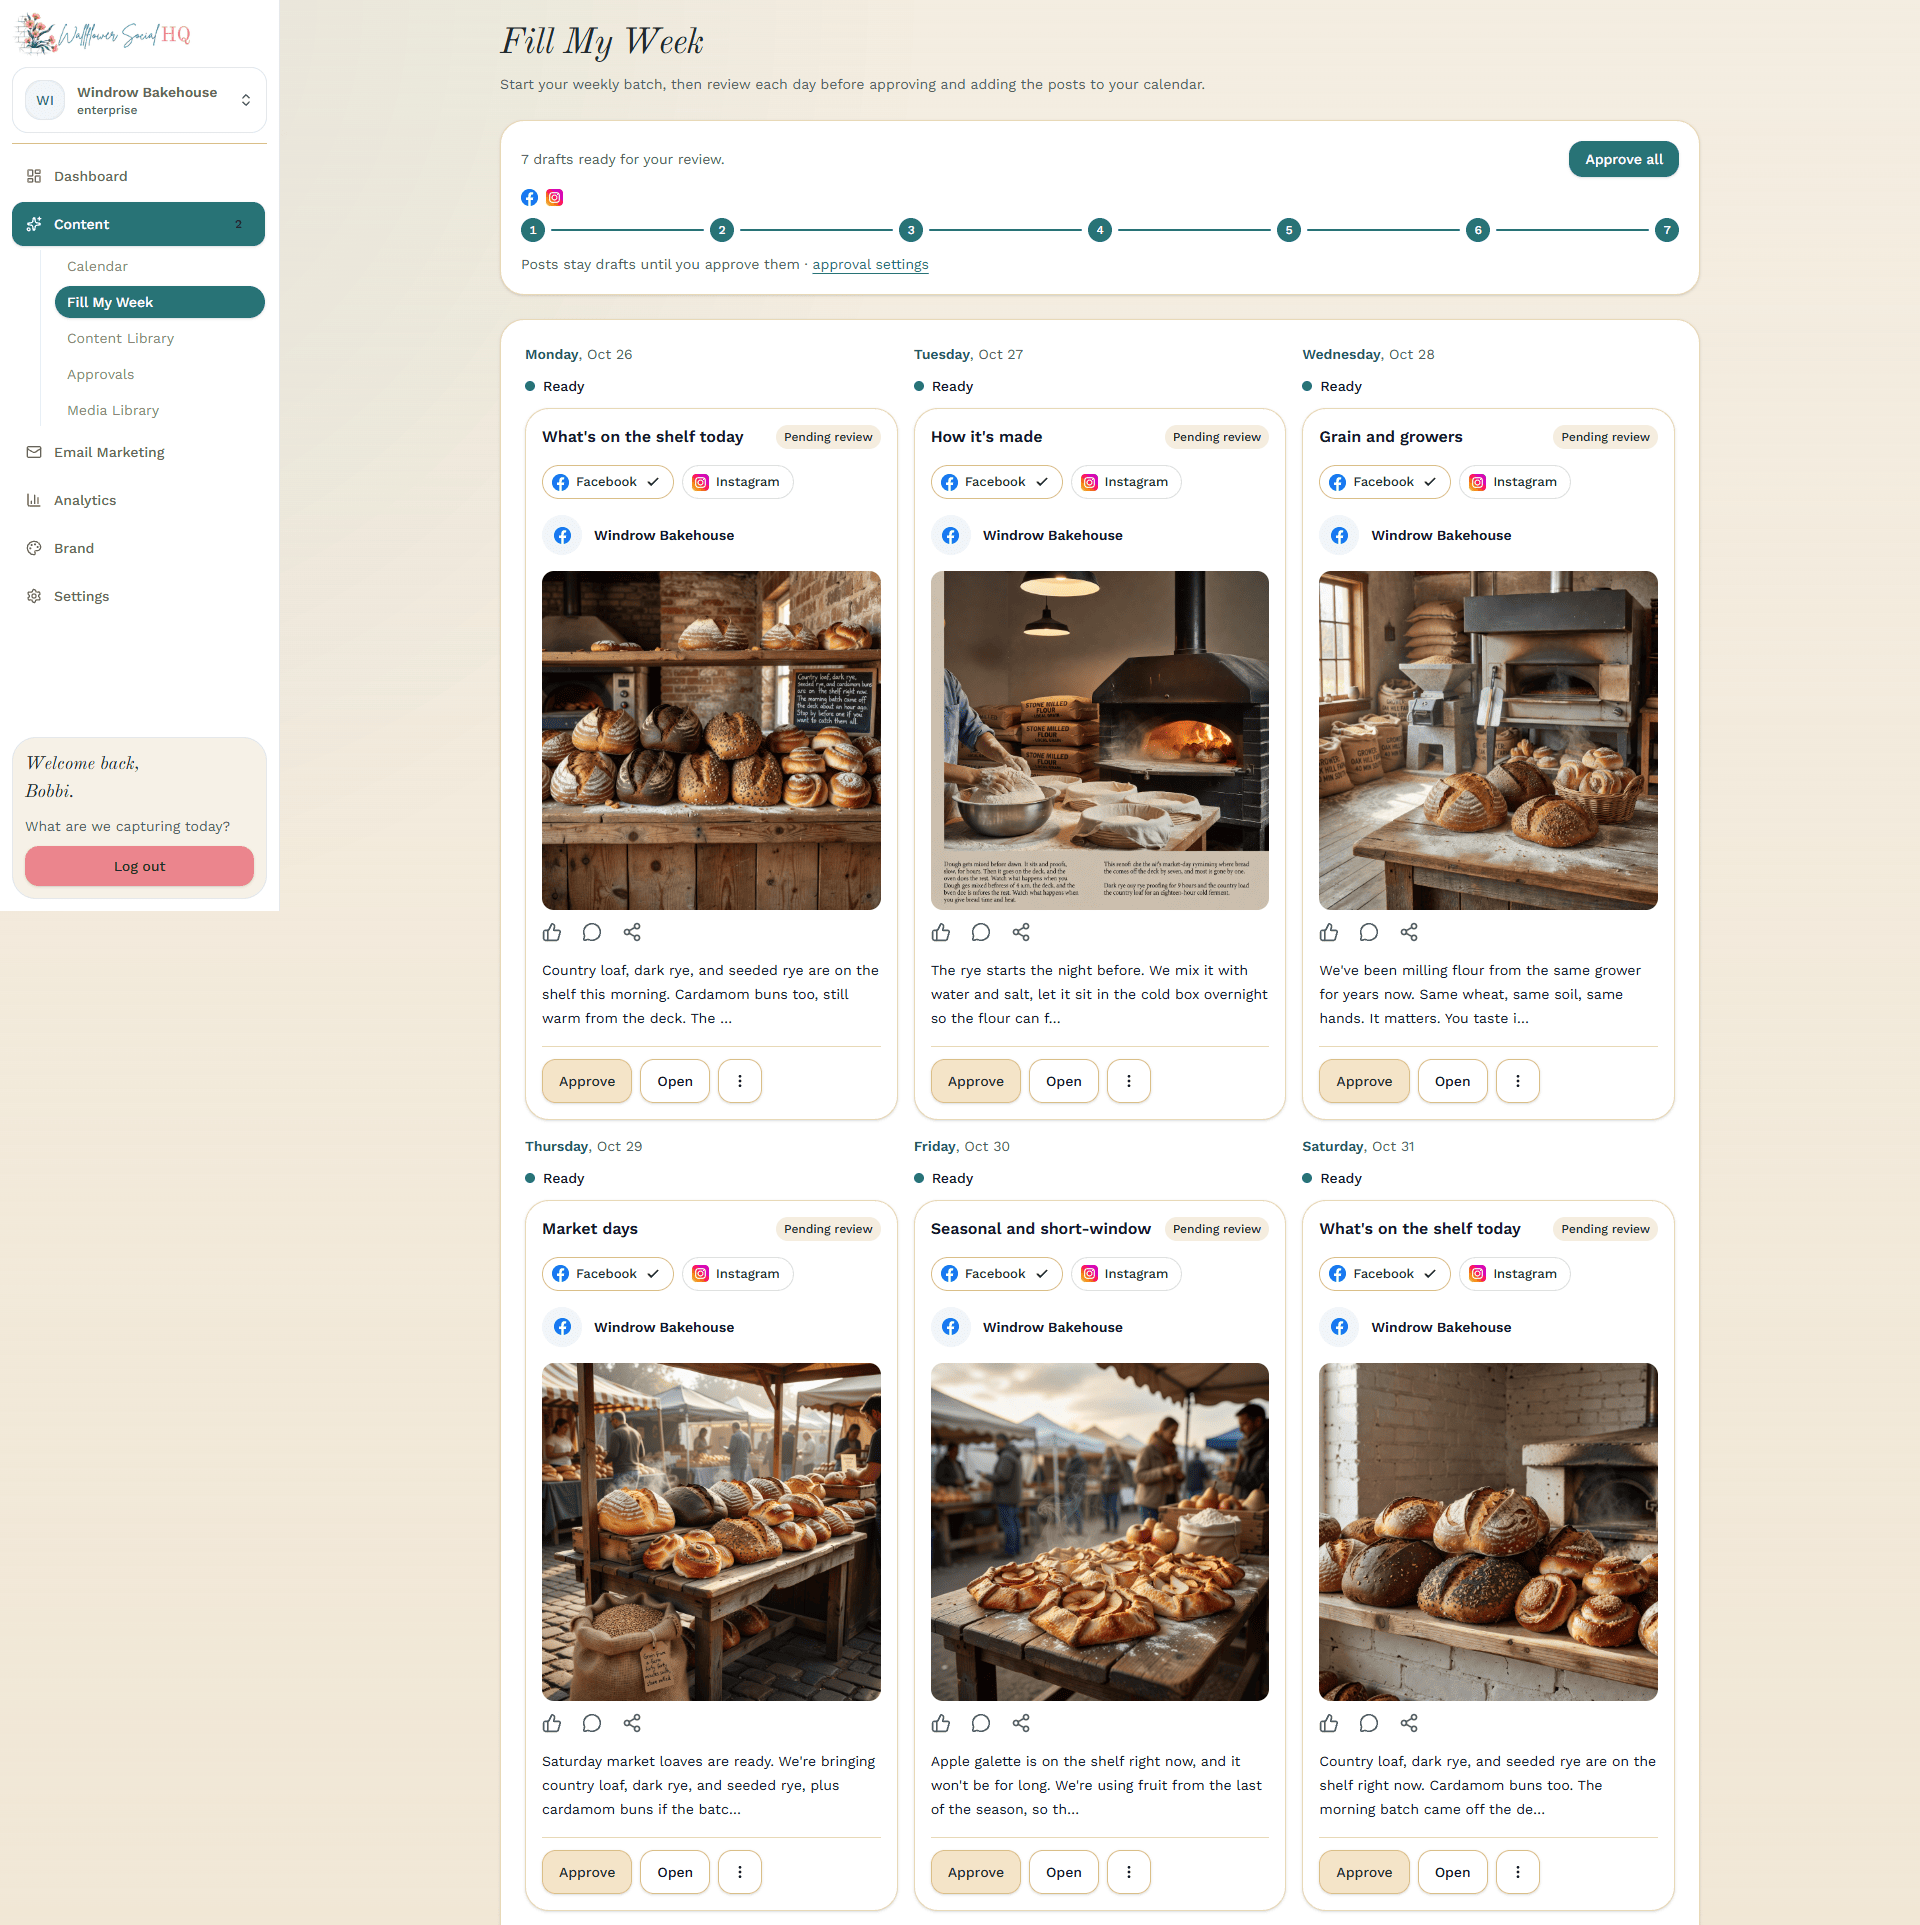The image size is (1920, 1925).
Task: Open the more options menu on Tuesday's post
Action: 1129,1081
